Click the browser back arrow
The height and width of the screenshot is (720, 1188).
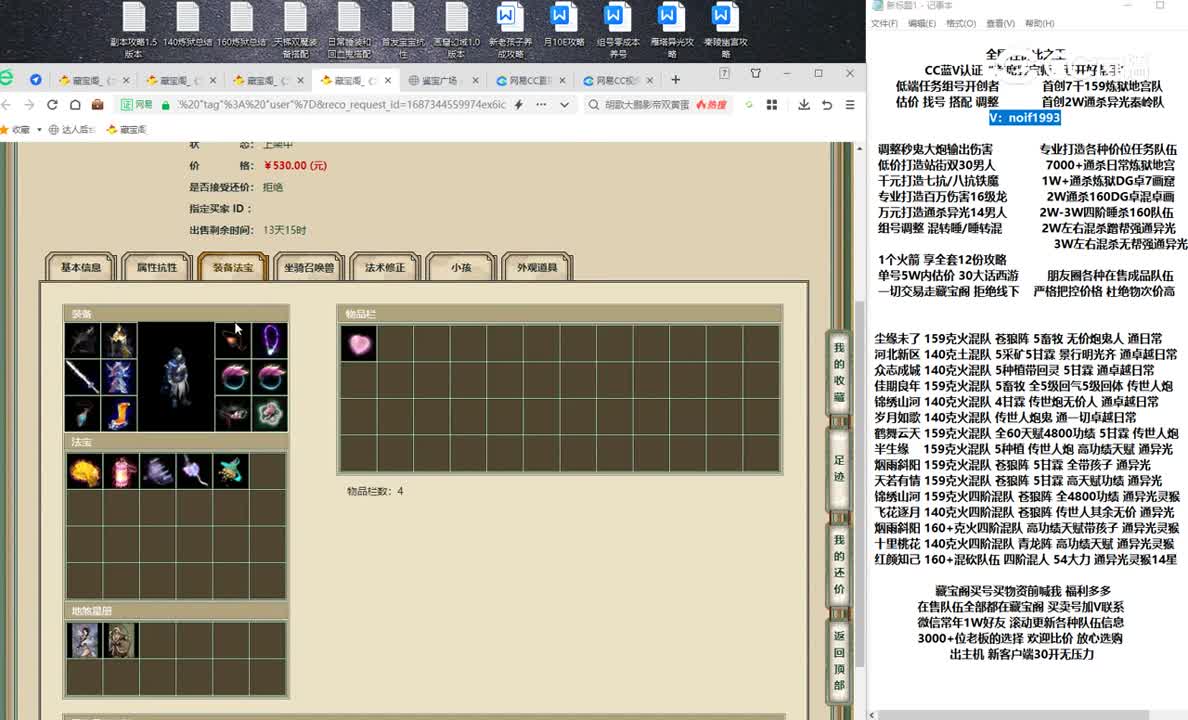pos(7,105)
